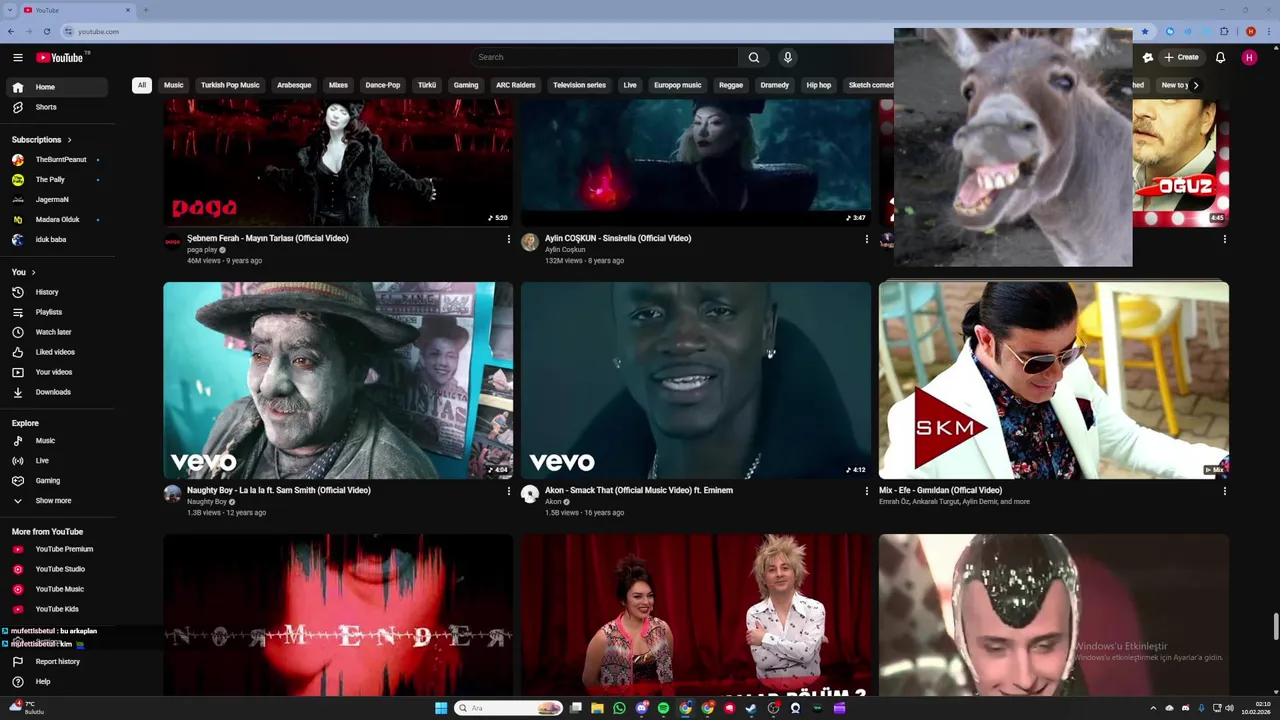
Task: Expand Show more under Explore
Action: (x=58, y=501)
